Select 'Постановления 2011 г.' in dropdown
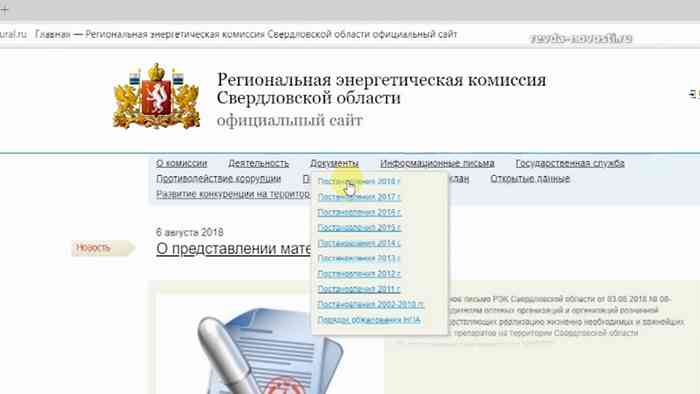 point(359,289)
